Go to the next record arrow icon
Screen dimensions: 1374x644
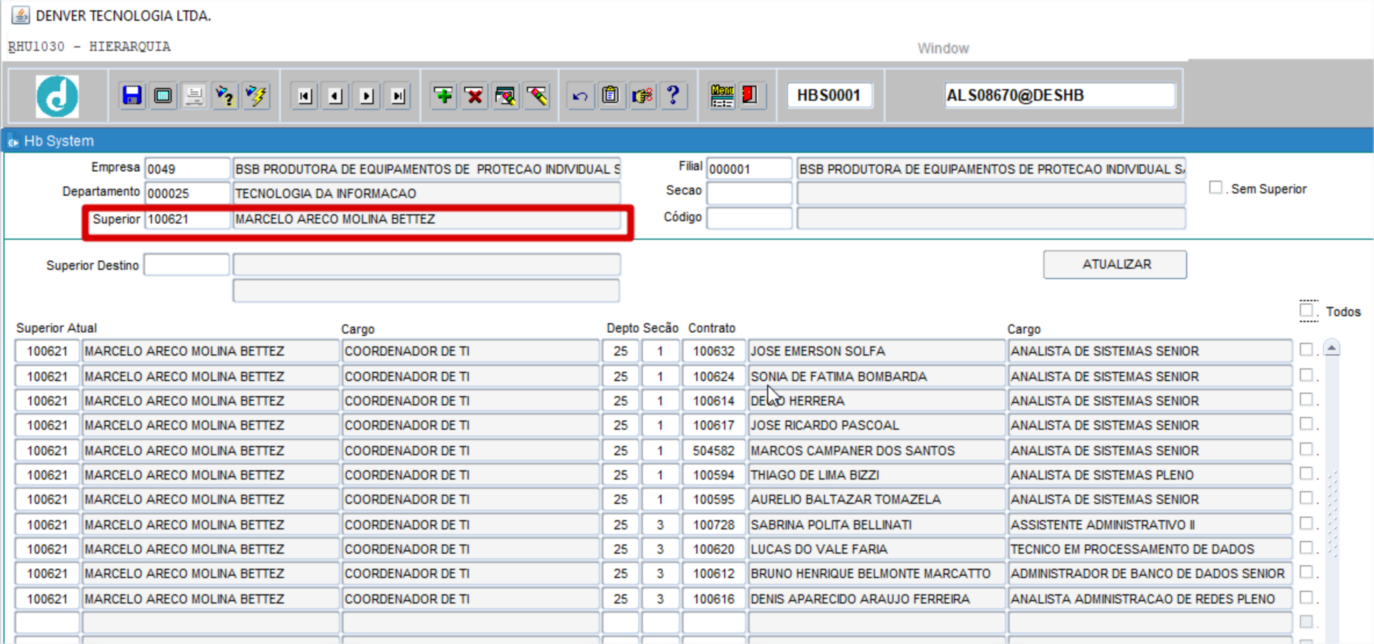pos(367,96)
